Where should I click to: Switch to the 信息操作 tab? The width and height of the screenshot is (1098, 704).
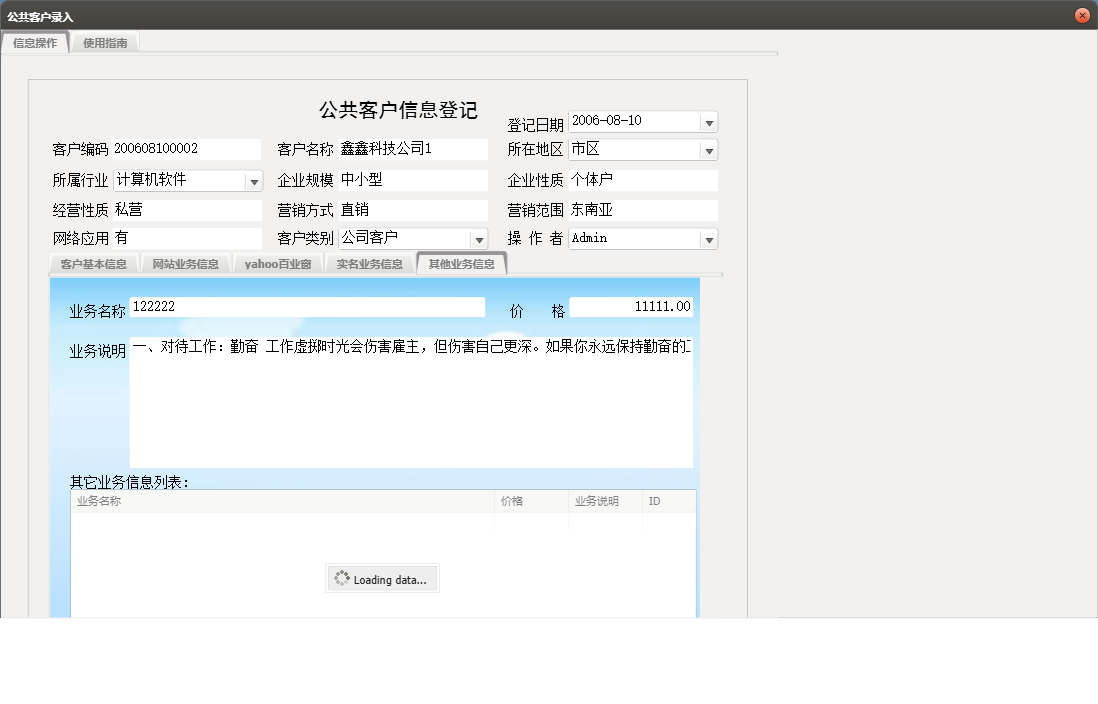coord(35,43)
